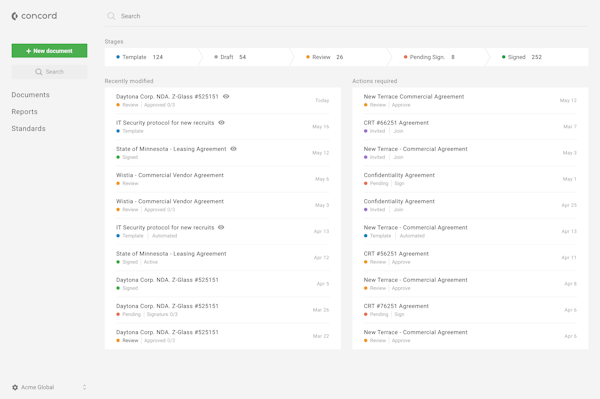The width and height of the screenshot is (600, 399).
Task: Click the magnifier icon in sidebar search
Action: pos(39,72)
